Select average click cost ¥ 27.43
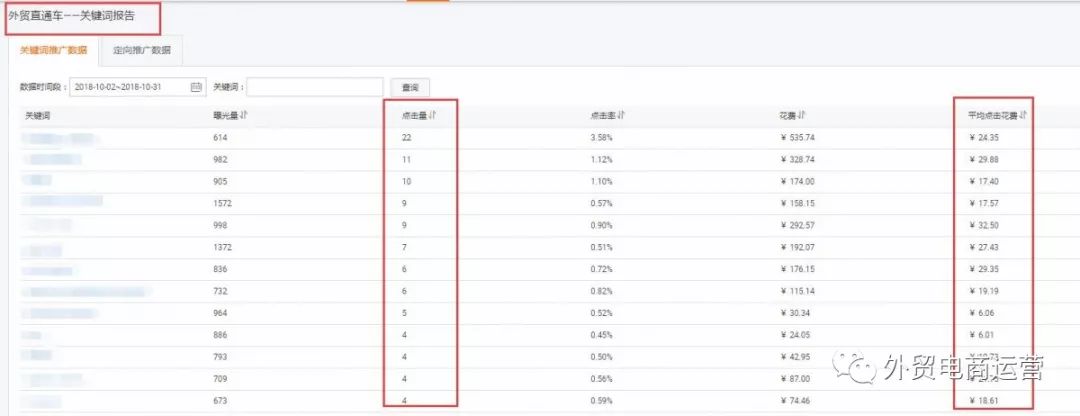Image resolution: width=1080 pixels, height=416 pixels. 984,247
